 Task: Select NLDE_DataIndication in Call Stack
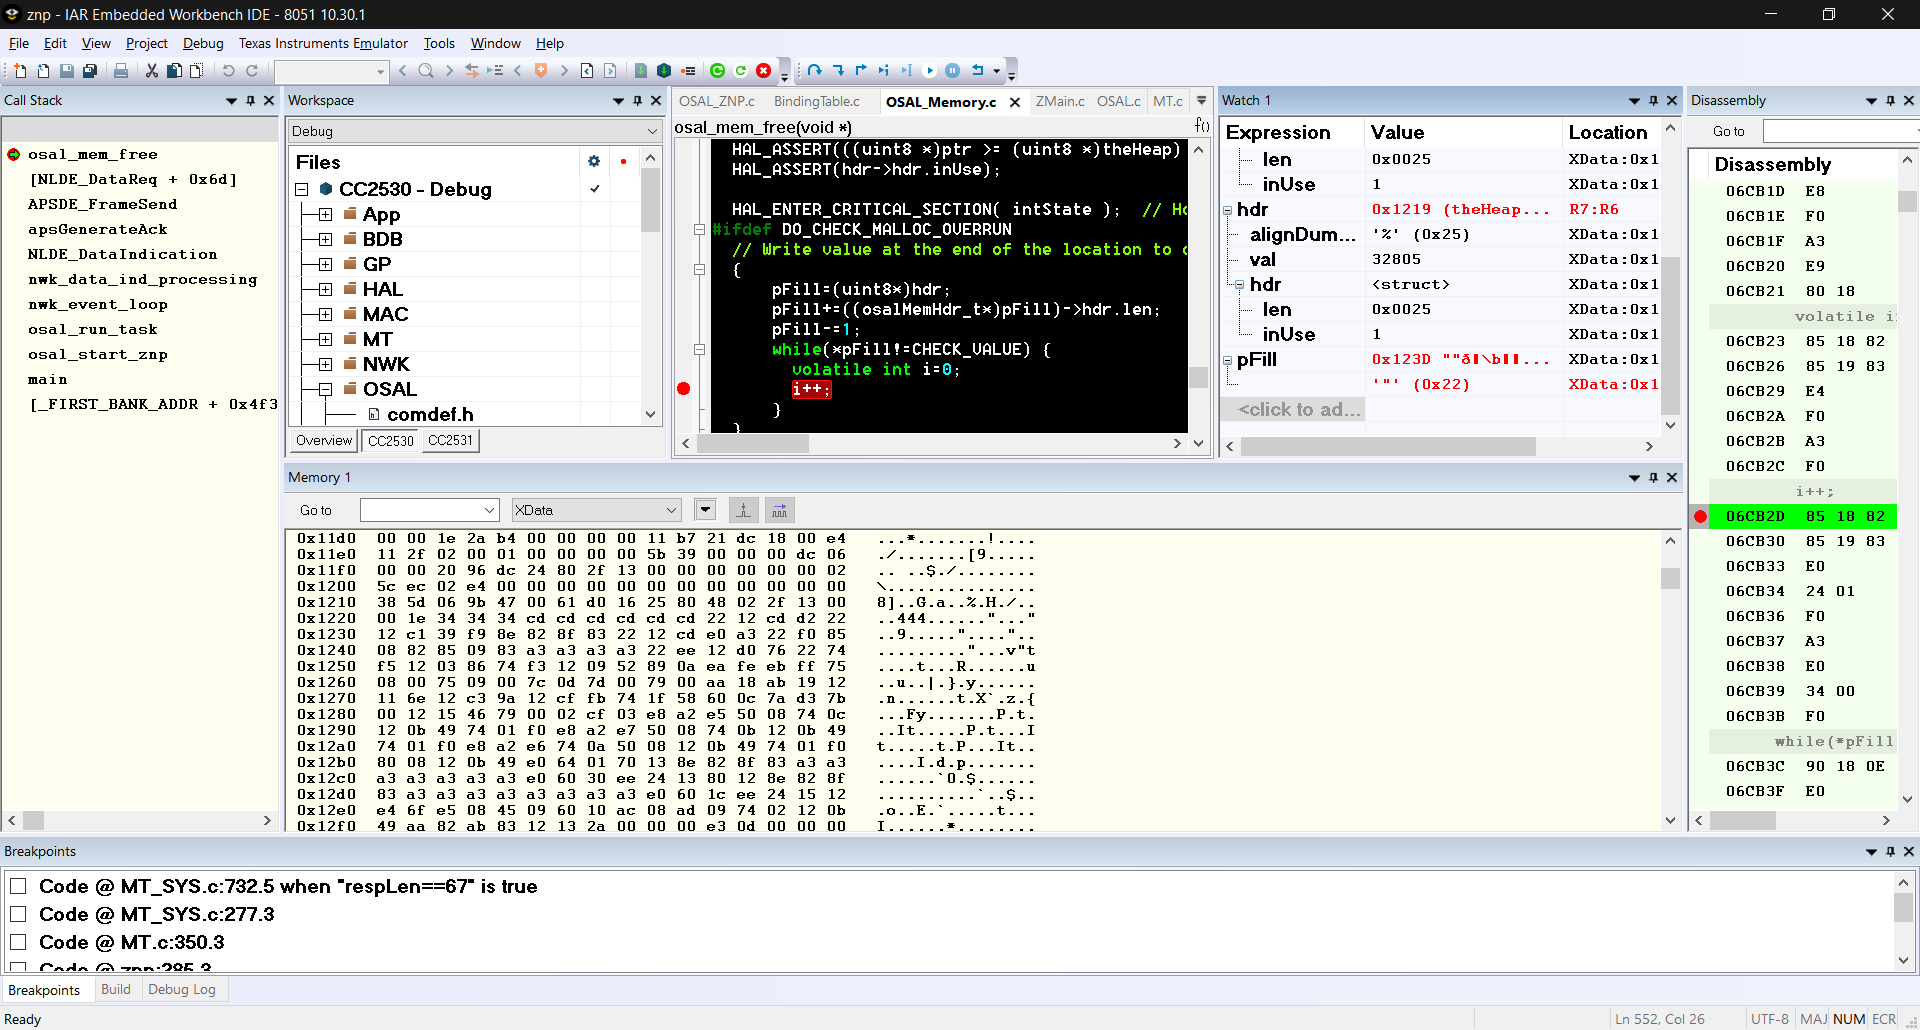pos(122,254)
